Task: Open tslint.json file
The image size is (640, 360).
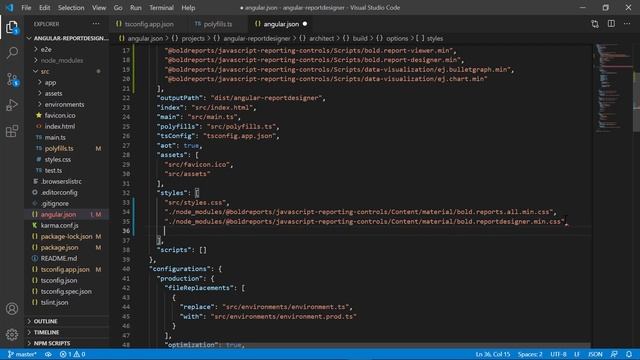Action: tap(54, 303)
